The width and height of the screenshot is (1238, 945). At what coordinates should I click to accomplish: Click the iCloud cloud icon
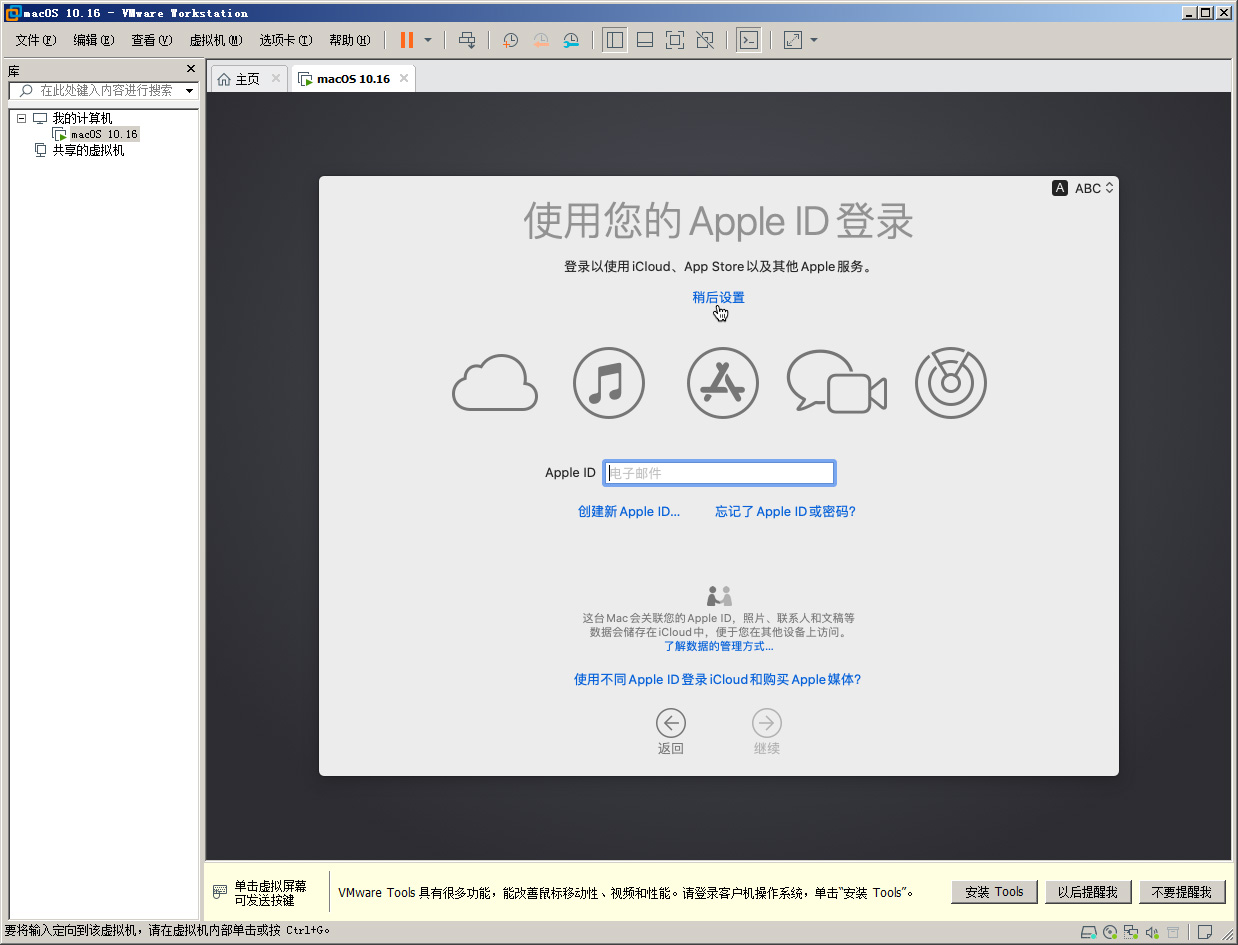point(495,383)
